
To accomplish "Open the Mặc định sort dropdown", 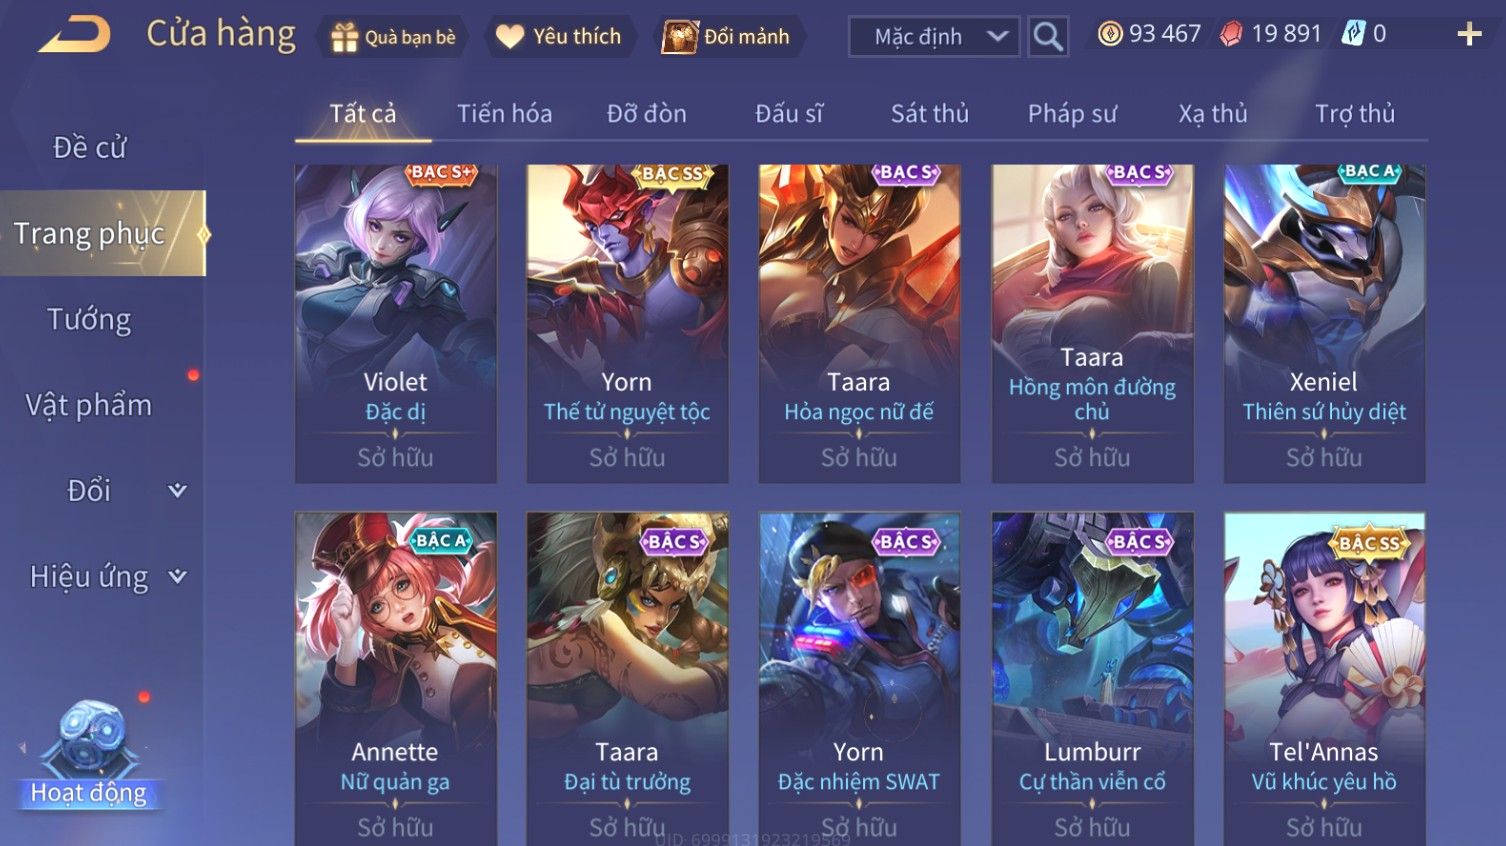I will tap(934, 37).
